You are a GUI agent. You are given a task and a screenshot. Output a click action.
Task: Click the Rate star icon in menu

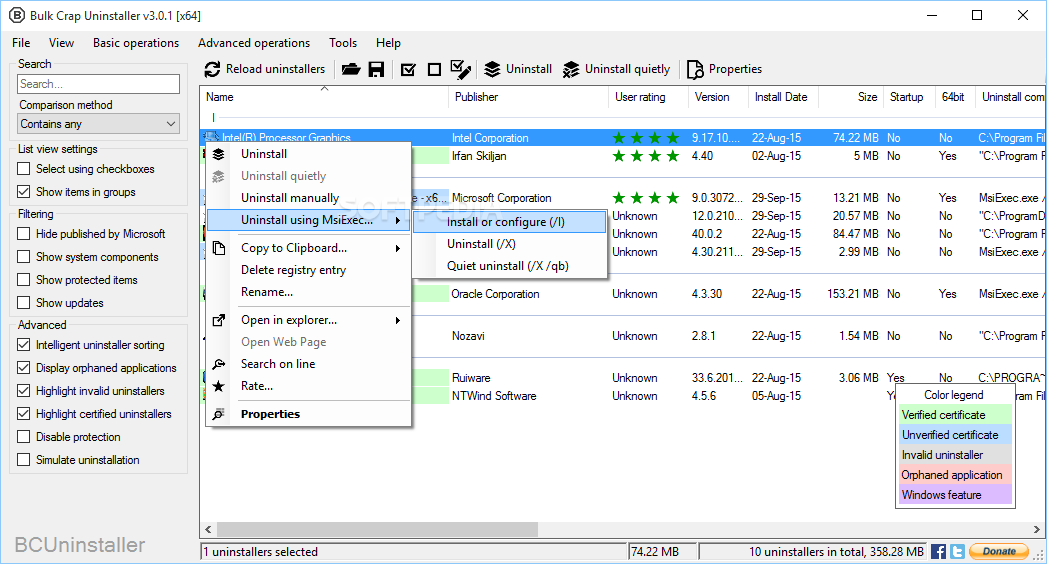point(218,386)
